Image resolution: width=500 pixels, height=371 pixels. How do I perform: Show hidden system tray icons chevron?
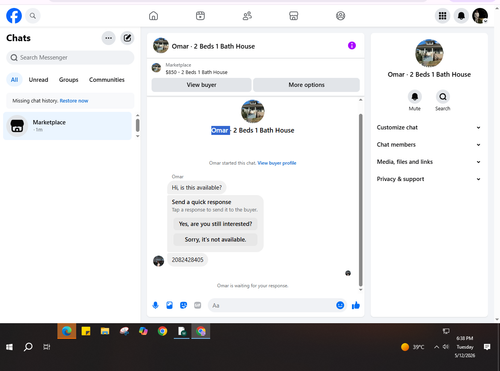point(436,347)
